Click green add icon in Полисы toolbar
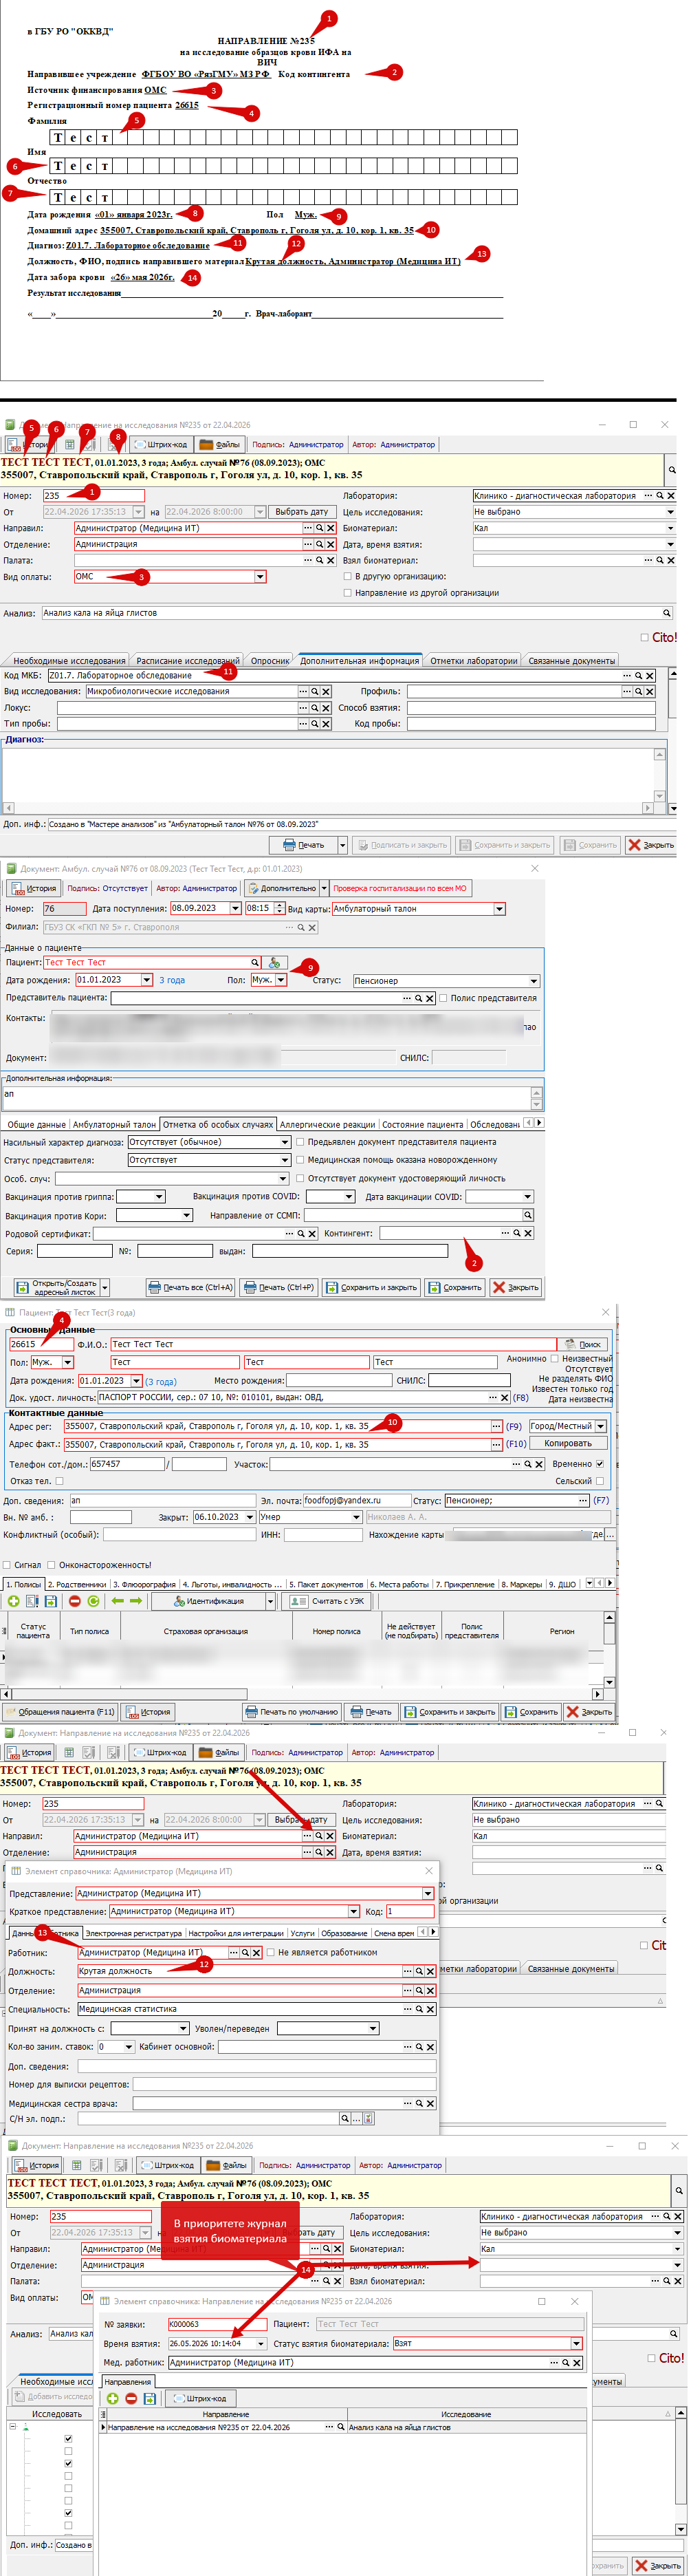This screenshot has width=691, height=2576. tap(14, 1601)
